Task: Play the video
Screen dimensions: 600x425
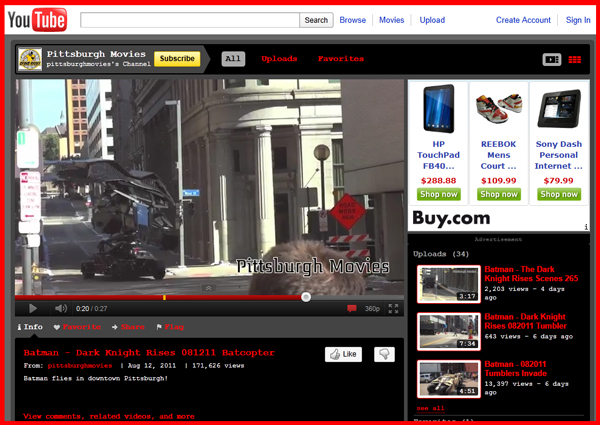Action: [33, 308]
